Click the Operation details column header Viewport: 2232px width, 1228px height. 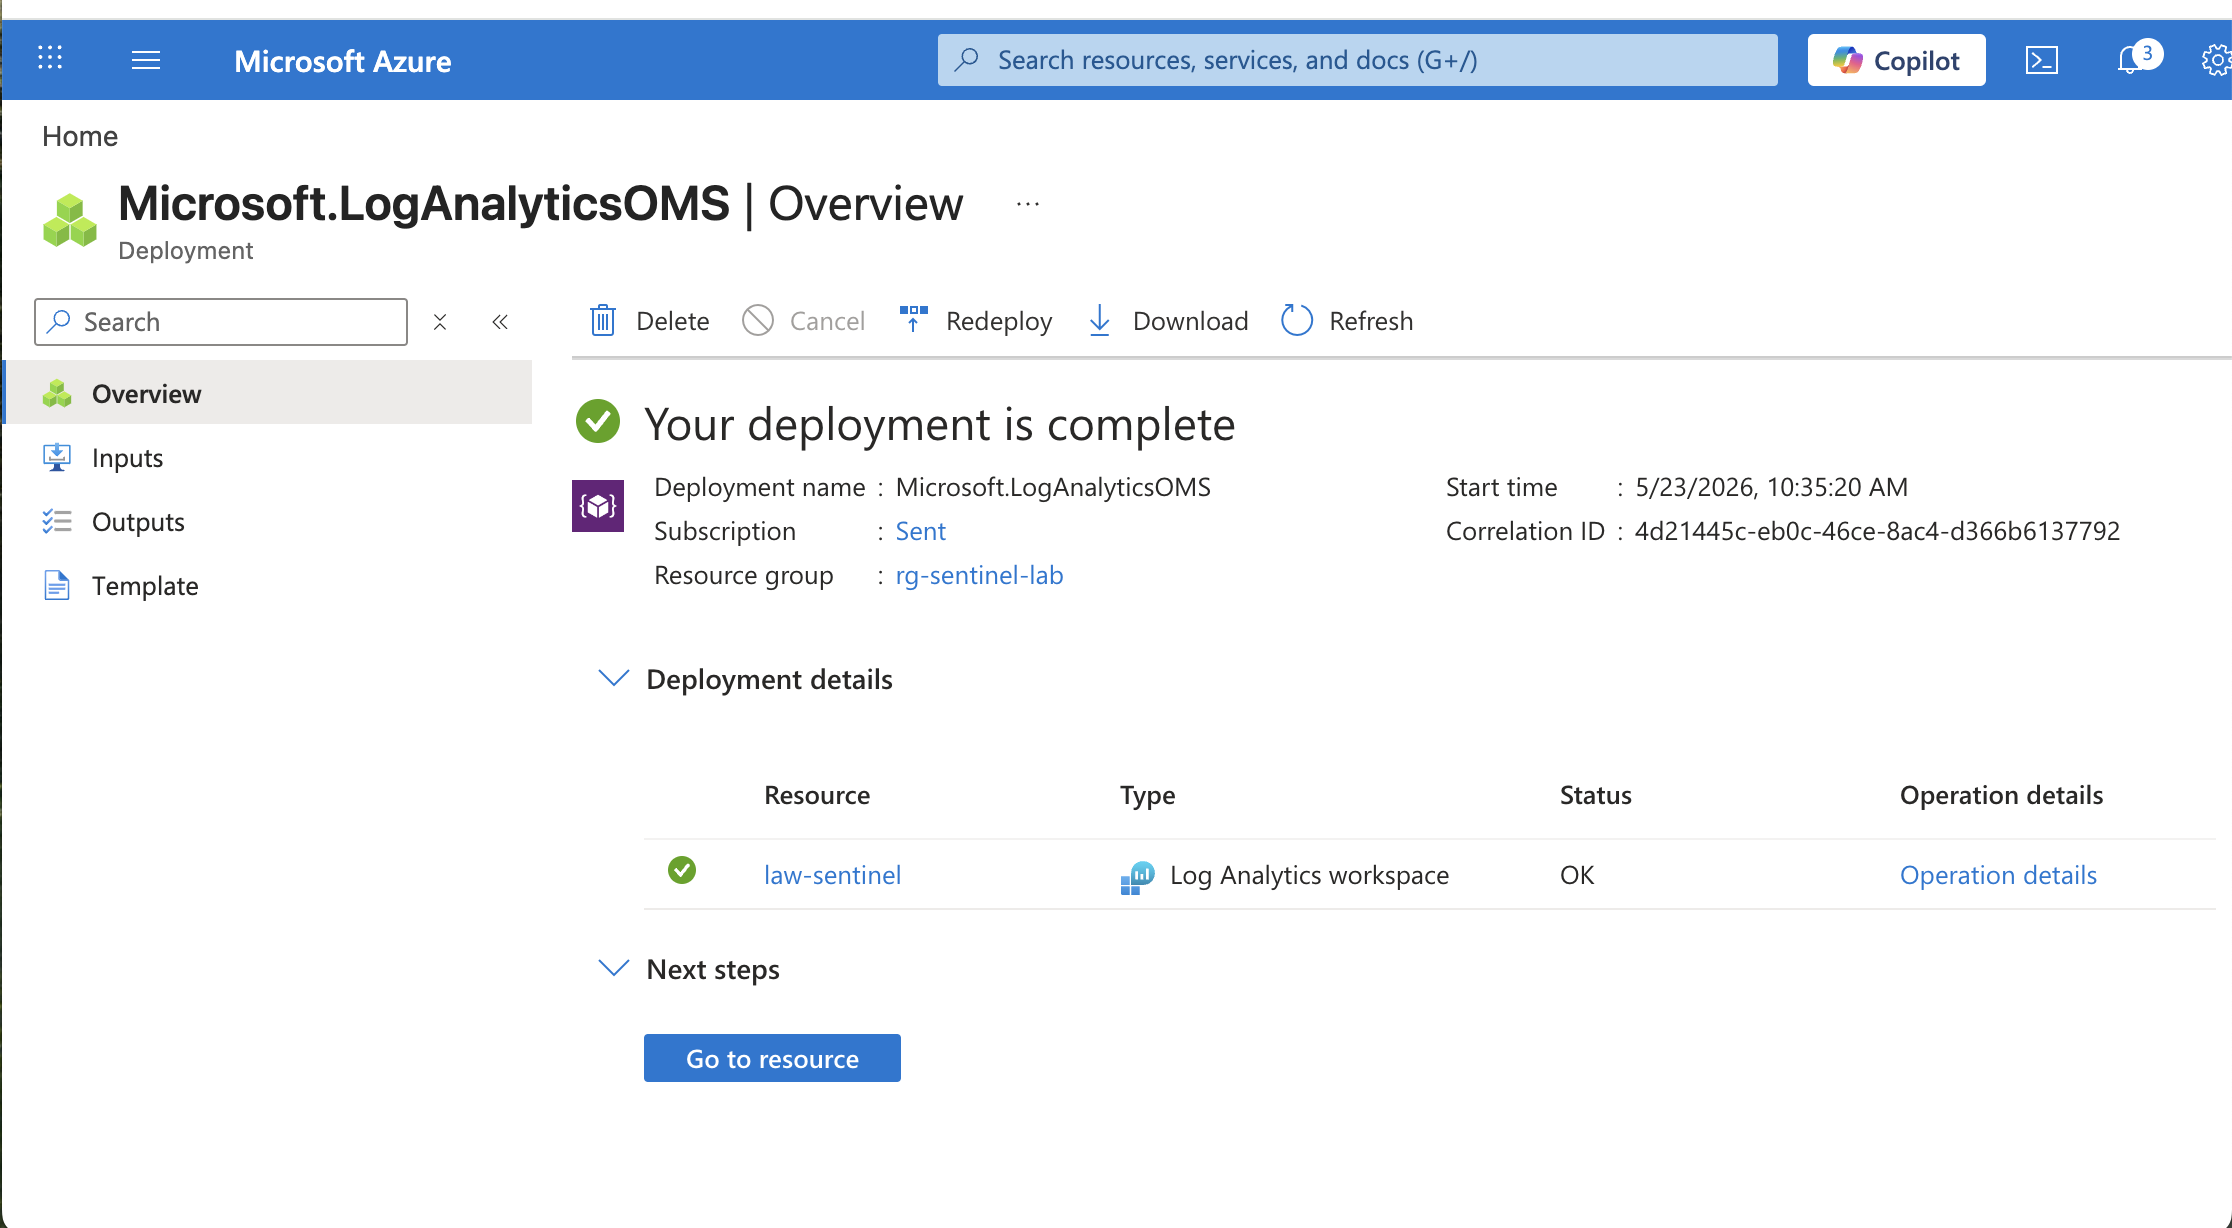[x=2001, y=795]
